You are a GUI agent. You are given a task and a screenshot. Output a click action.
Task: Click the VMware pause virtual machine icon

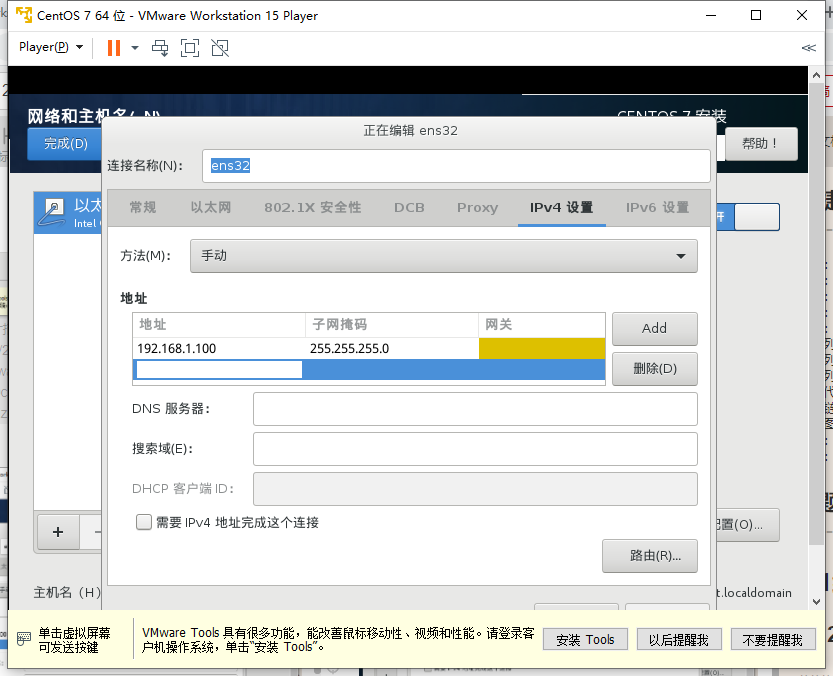[114, 48]
